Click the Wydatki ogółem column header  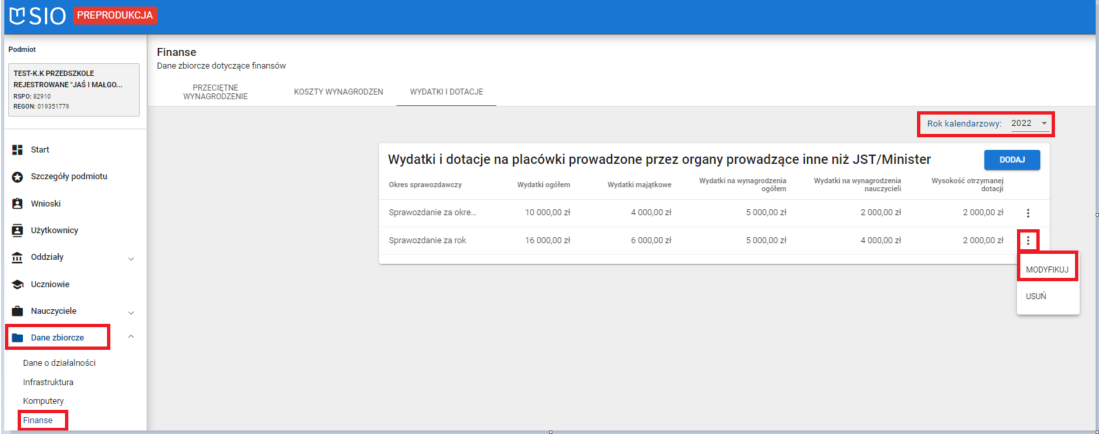tap(543, 185)
